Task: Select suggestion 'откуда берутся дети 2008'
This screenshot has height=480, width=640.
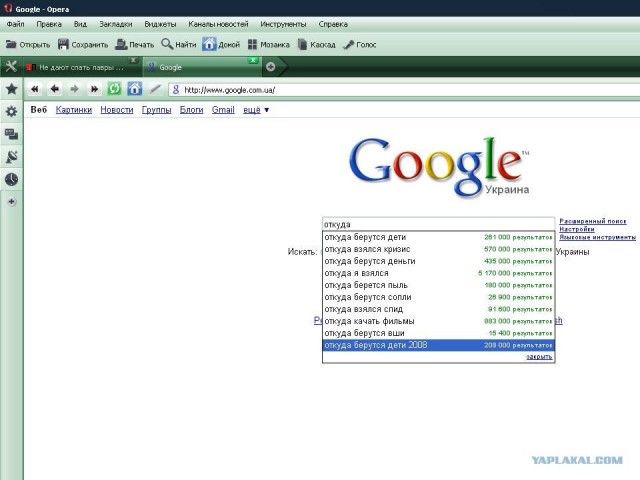Action: pos(438,345)
